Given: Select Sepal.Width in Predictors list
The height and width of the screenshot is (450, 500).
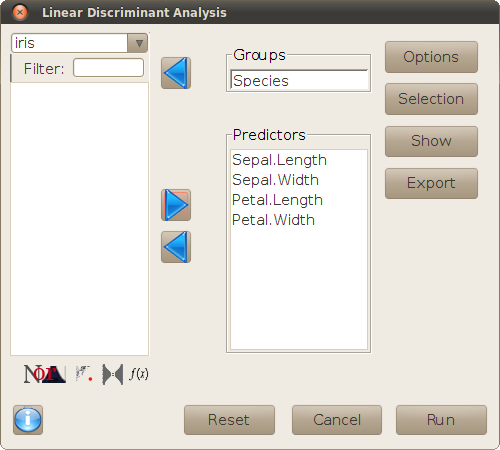Looking at the screenshot, I should (275, 180).
